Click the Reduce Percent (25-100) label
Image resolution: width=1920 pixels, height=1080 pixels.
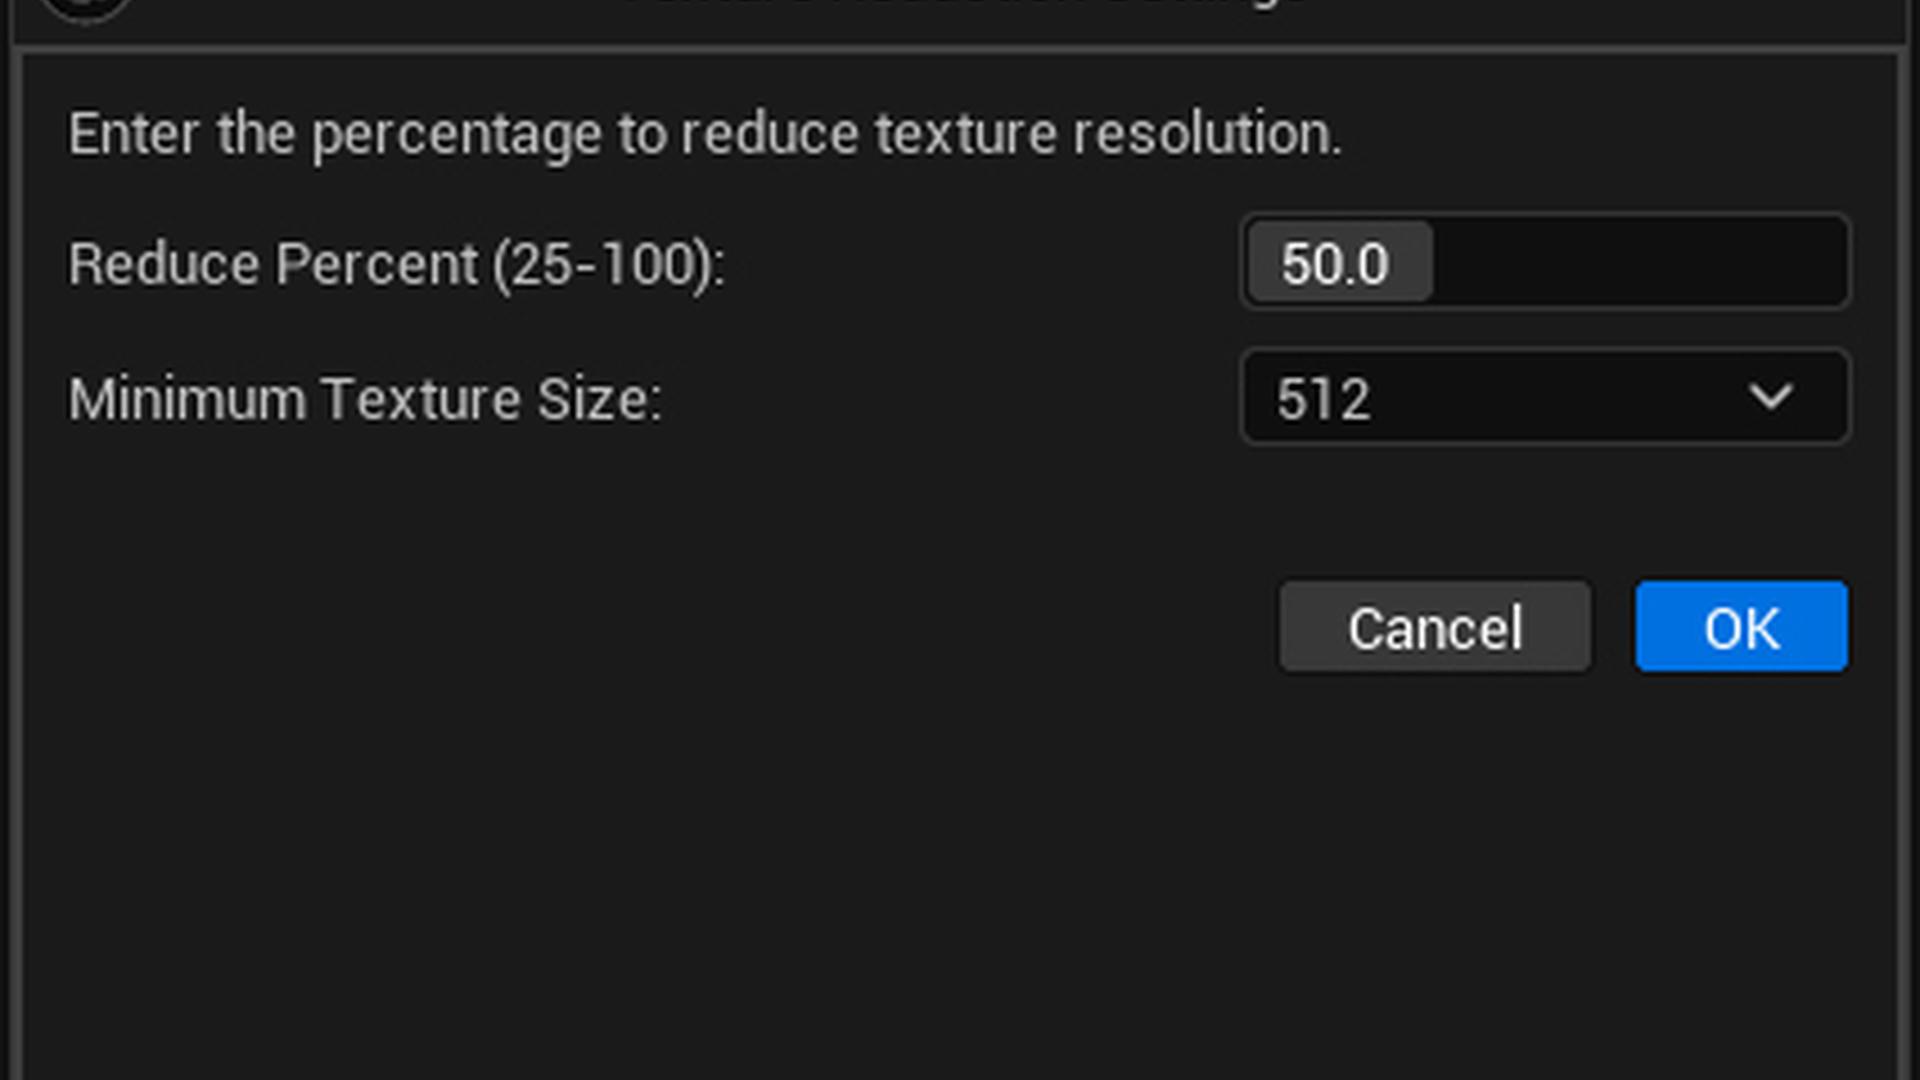click(x=395, y=262)
